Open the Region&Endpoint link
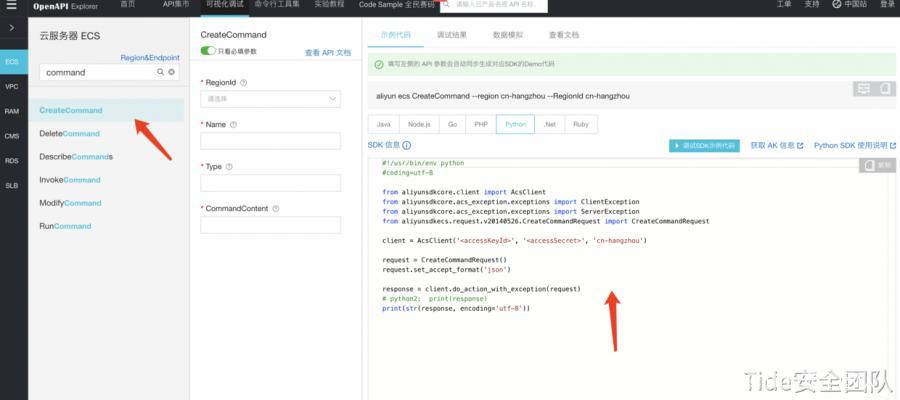This screenshot has width=900, height=400. pyautogui.click(x=150, y=57)
